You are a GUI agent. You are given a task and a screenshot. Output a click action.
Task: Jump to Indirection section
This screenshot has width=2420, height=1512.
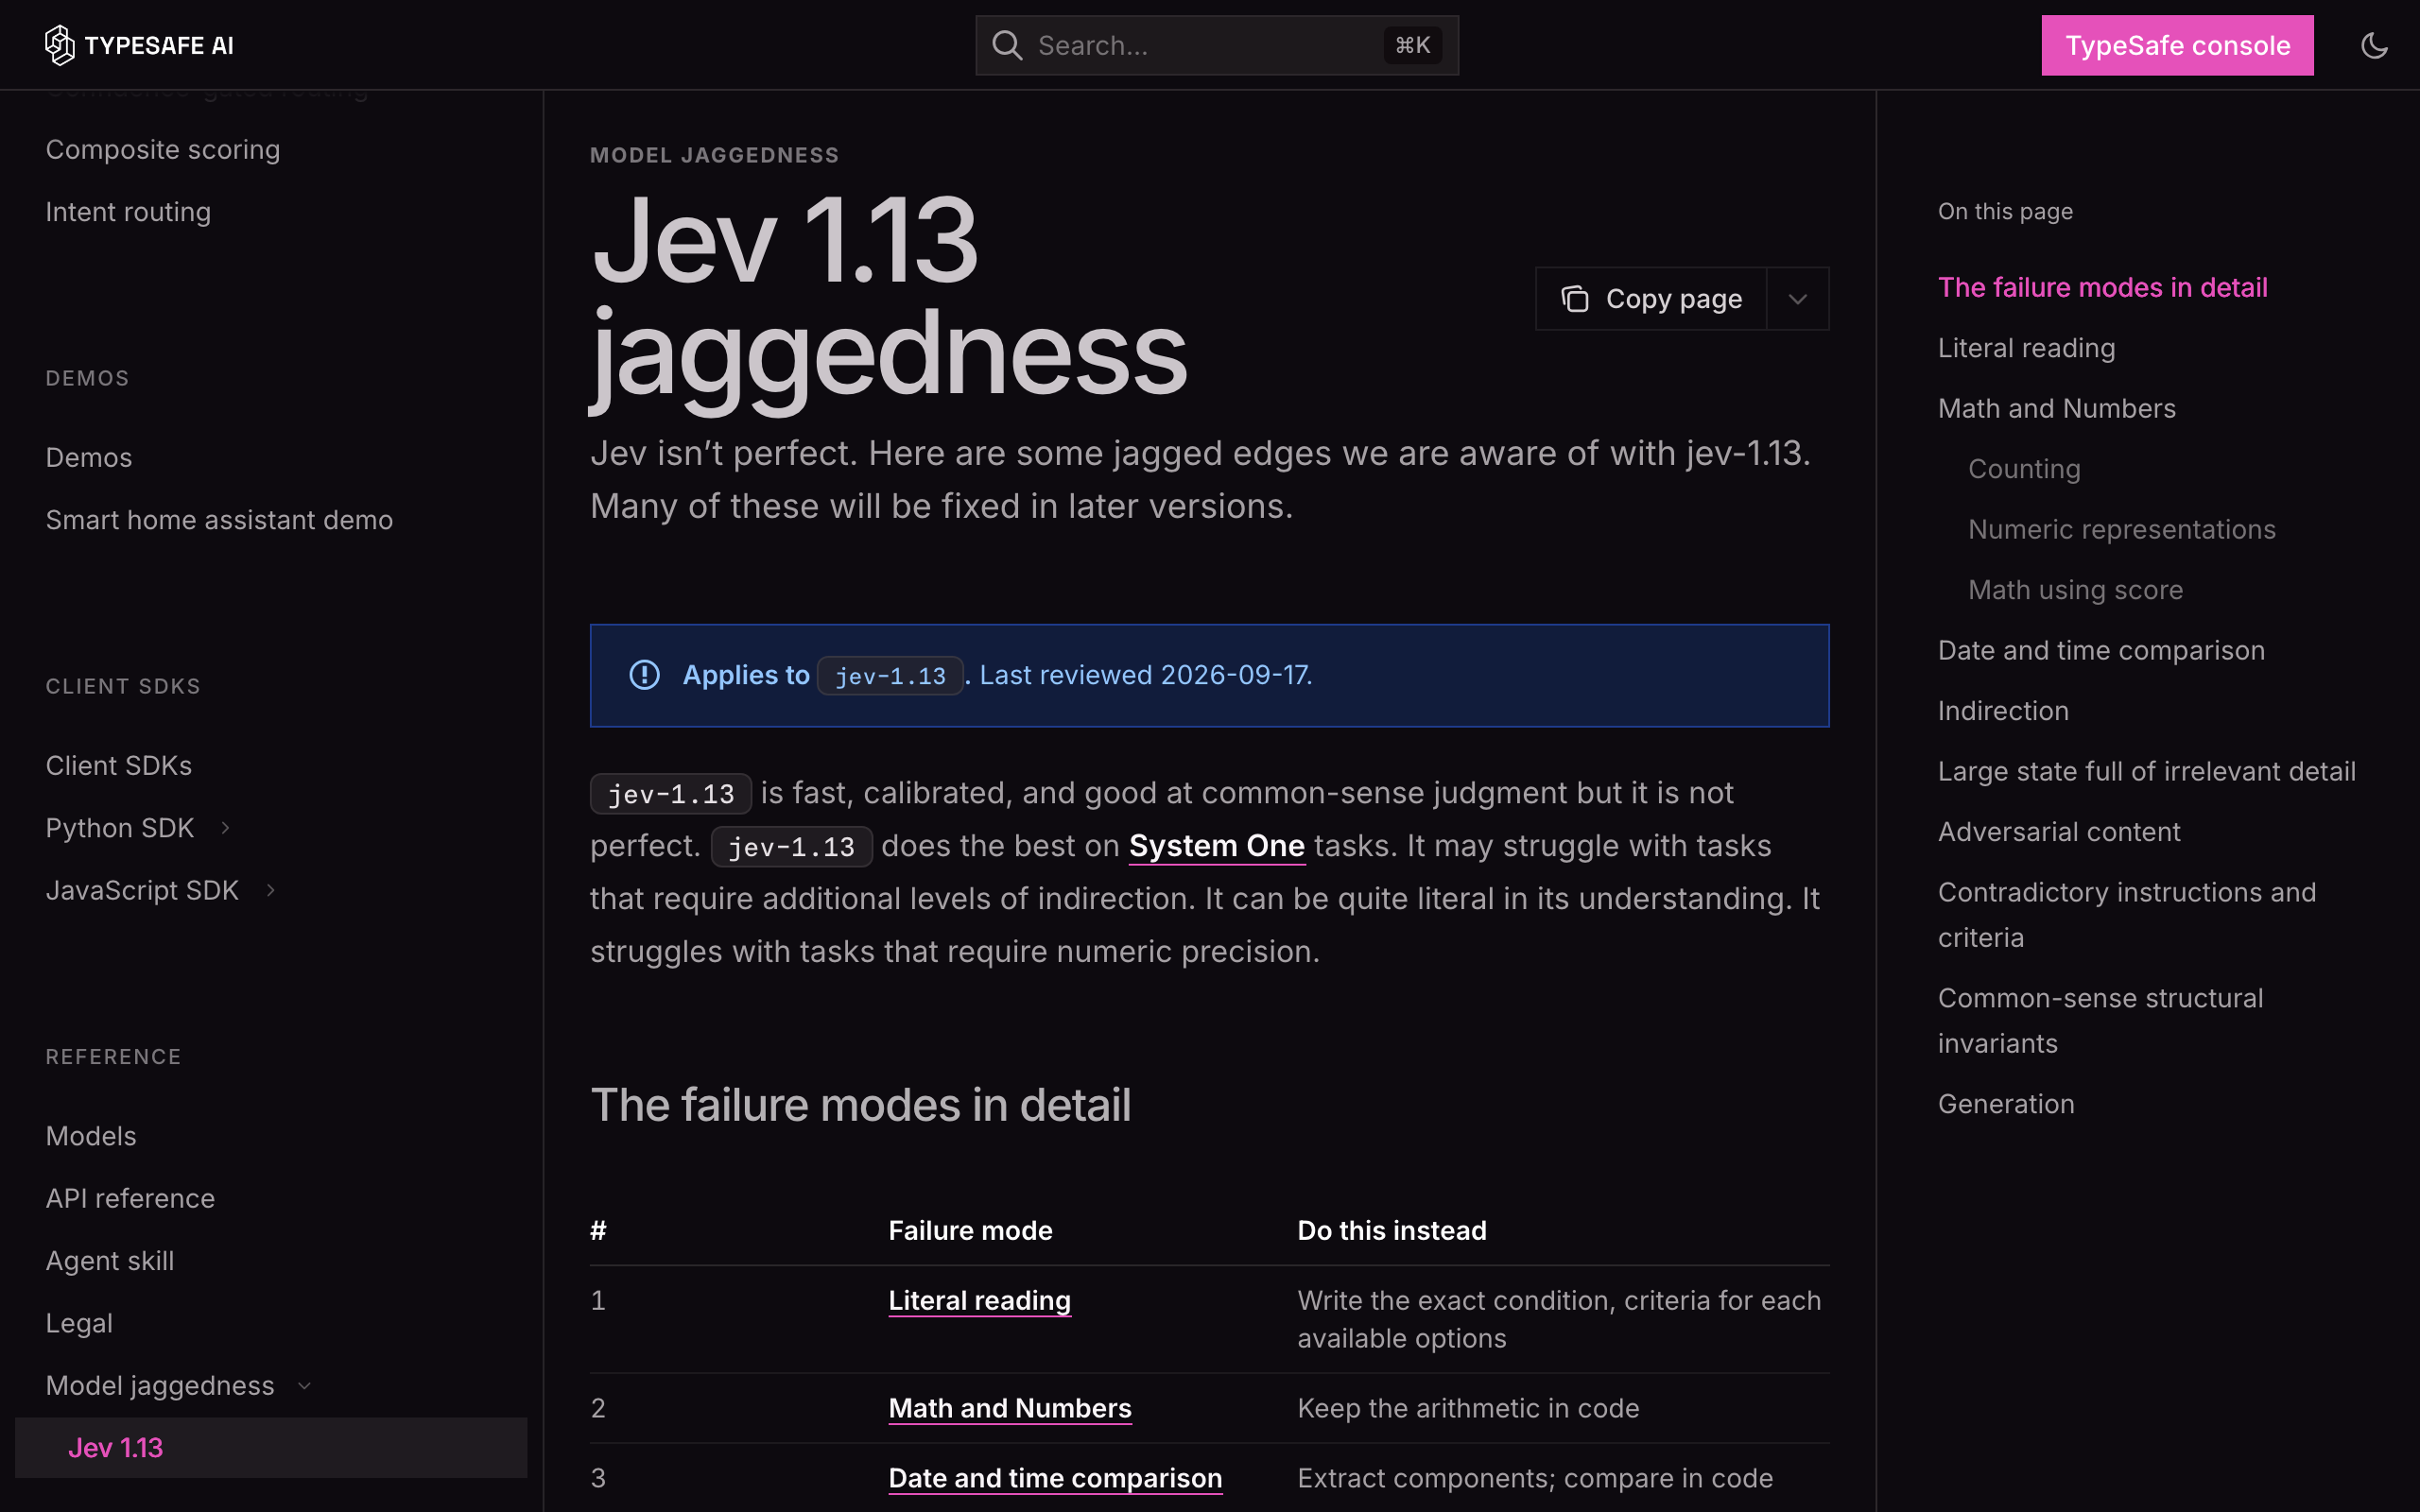pos(2003,711)
